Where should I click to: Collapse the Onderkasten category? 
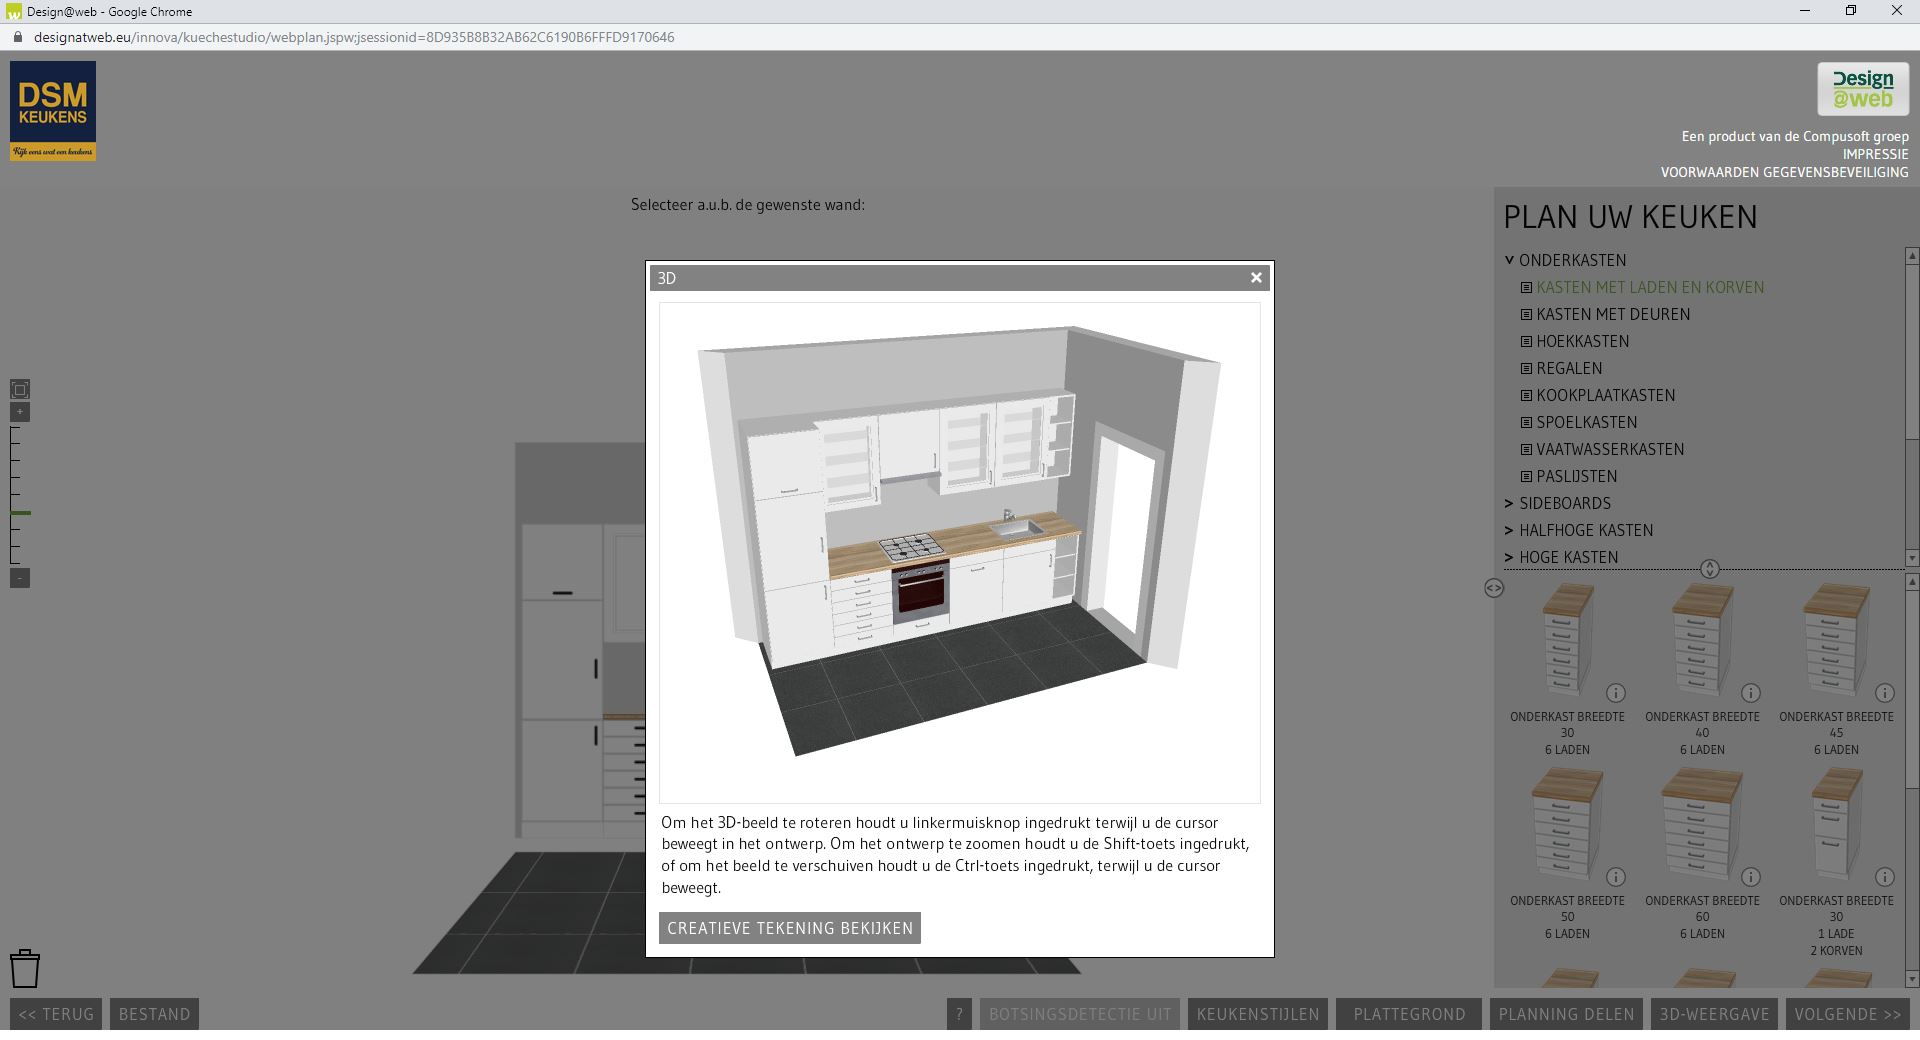1509,260
